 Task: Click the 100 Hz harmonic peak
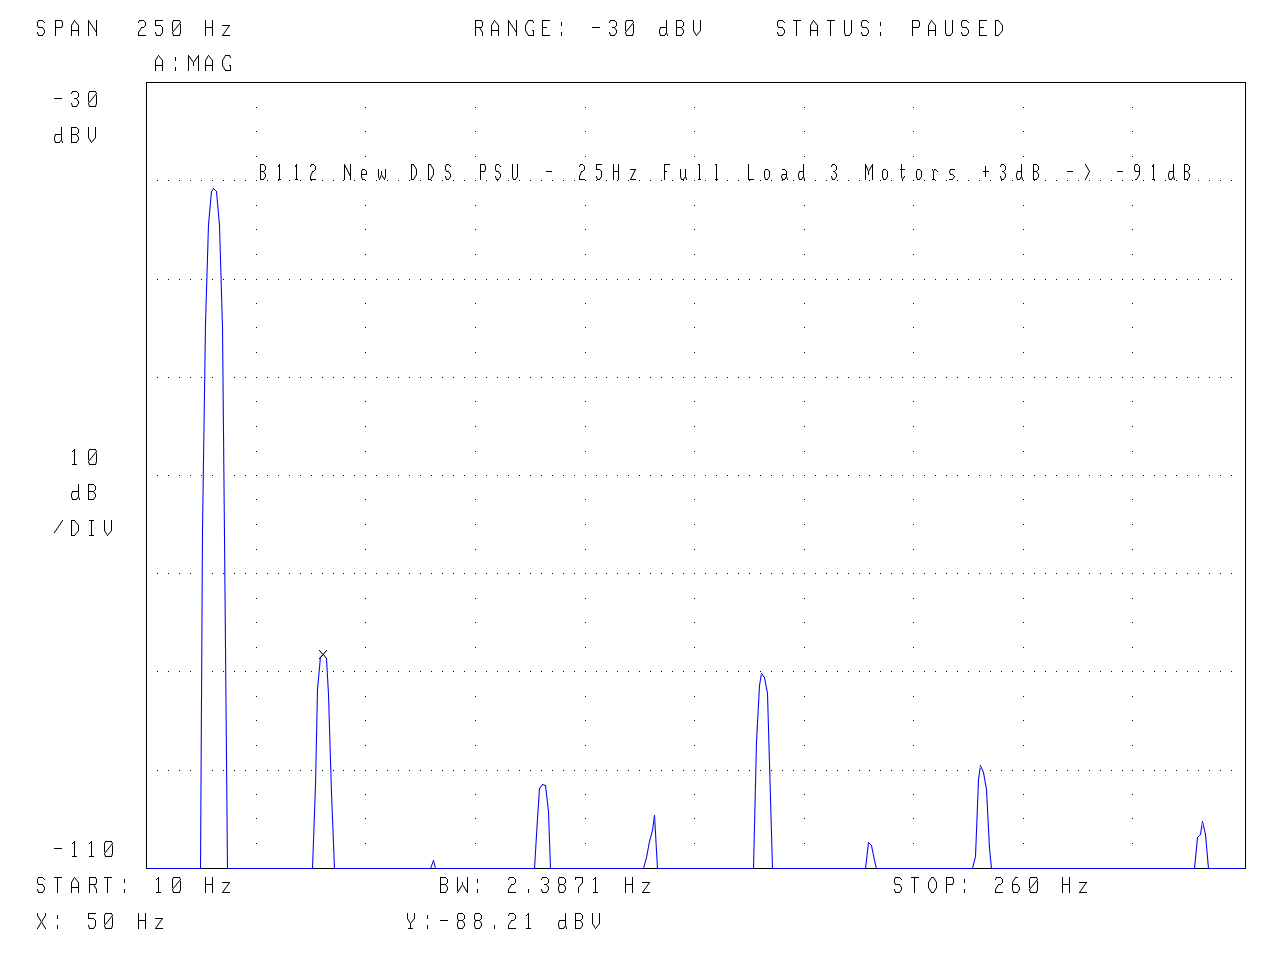(542, 789)
